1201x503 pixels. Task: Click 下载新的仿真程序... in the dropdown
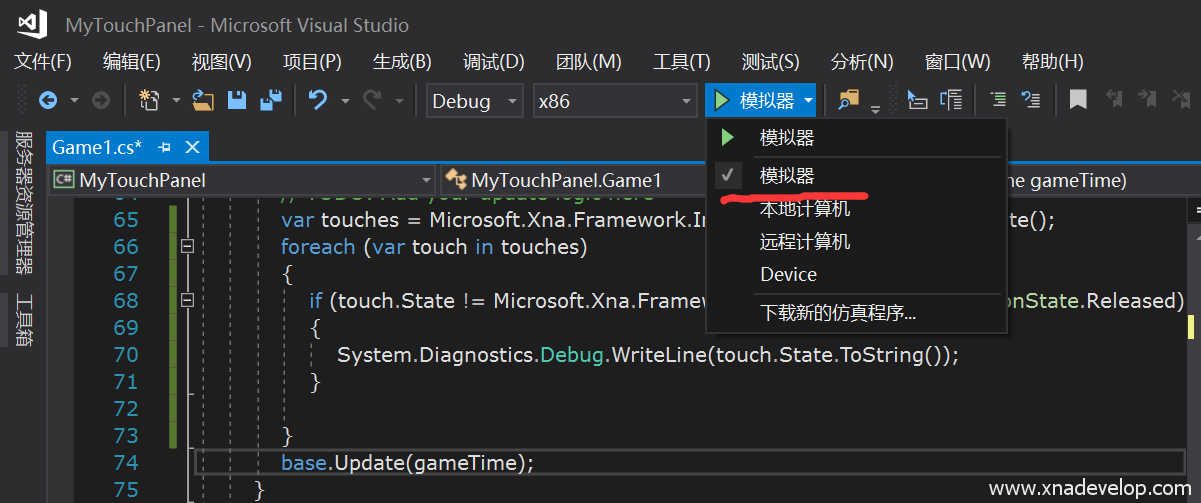click(x=837, y=313)
